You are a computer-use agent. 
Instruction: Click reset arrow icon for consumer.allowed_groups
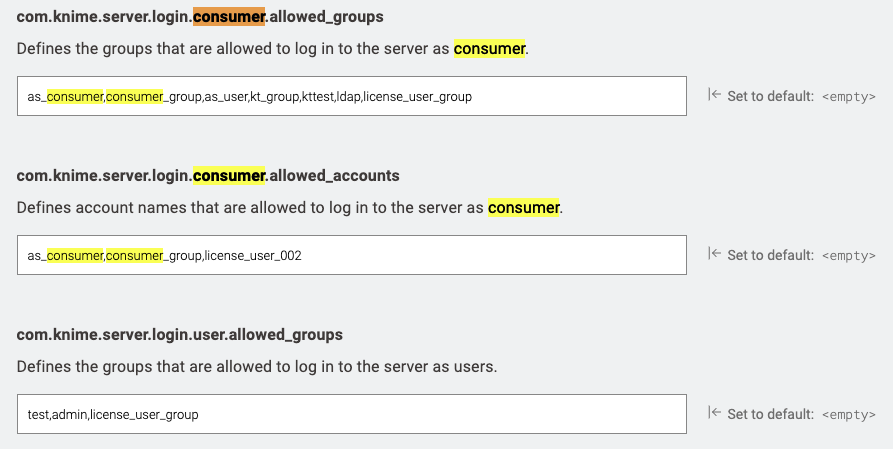(714, 95)
